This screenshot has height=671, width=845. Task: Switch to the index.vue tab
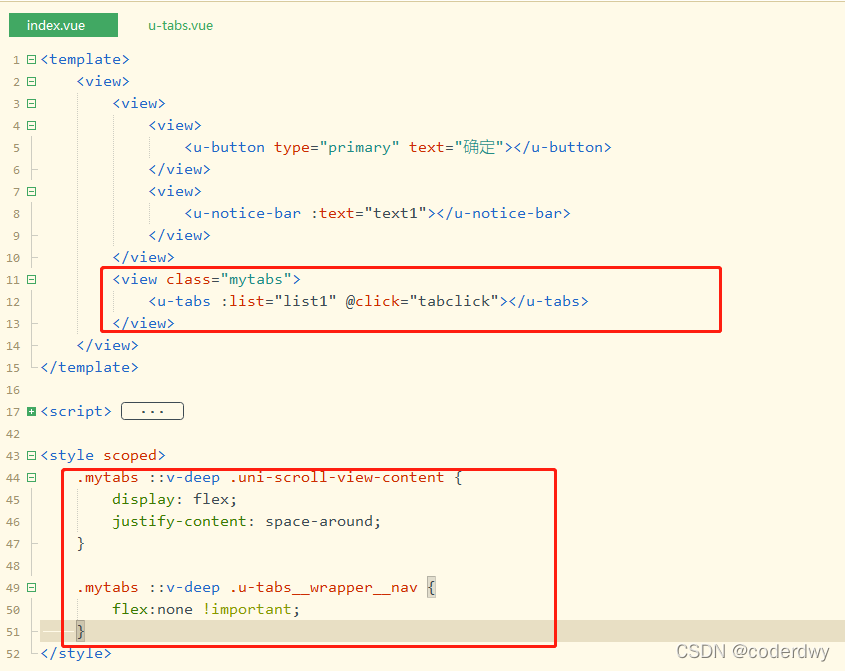63,25
